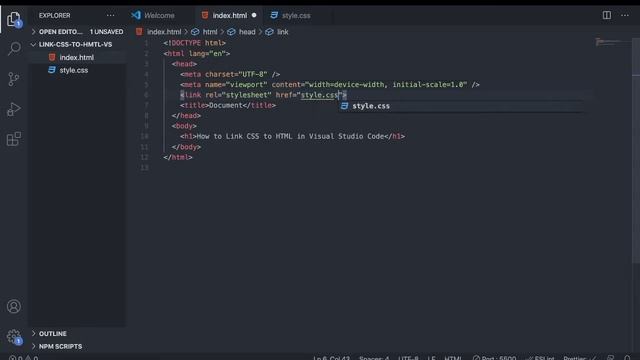Click the head breadcrumb segment
The height and width of the screenshot is (360, 640).
[x=247, y=32]
